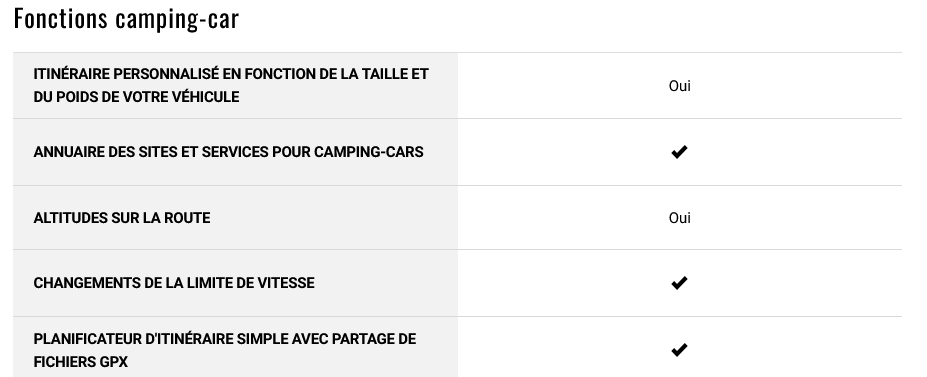
Task: Click the word 'Fonctions' in the heading
Action: pos(60,18)
